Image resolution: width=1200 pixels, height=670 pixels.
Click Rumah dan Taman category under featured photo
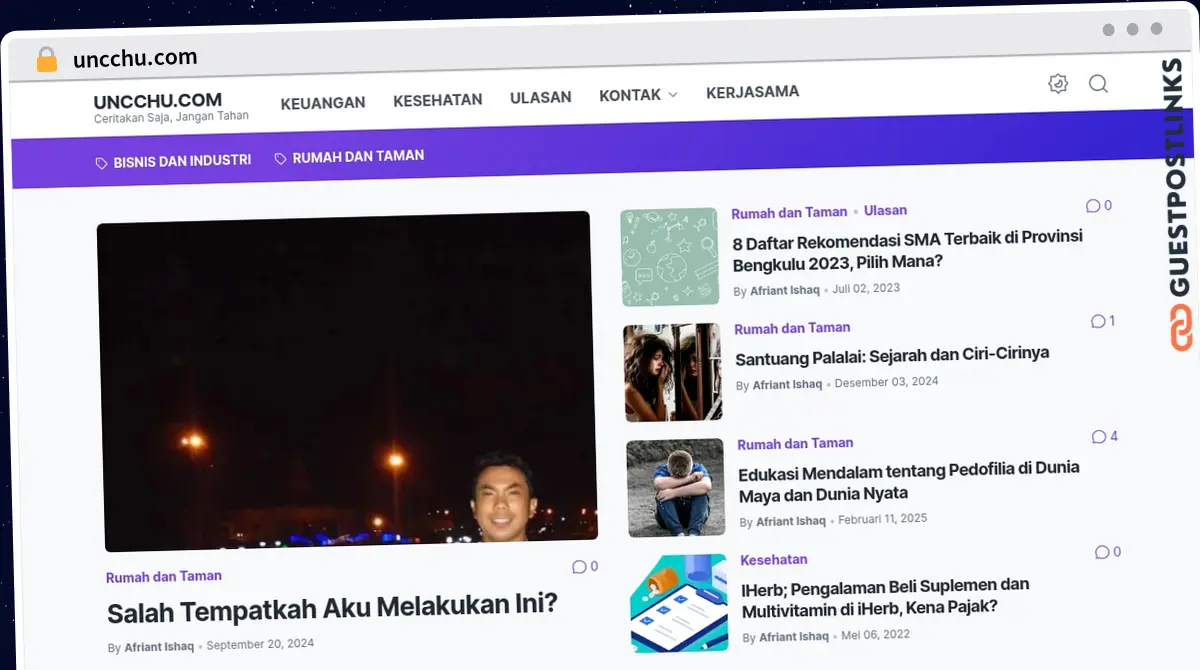point(164,576)
